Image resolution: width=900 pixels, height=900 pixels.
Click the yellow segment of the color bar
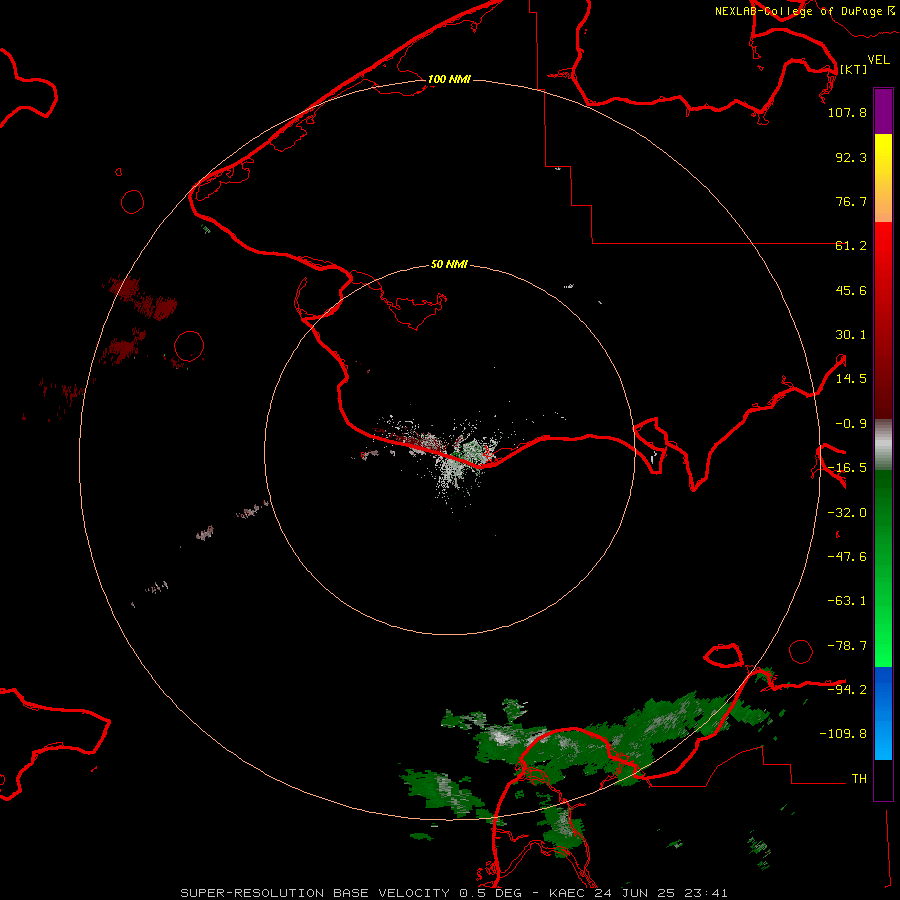(x=883, y=155)
